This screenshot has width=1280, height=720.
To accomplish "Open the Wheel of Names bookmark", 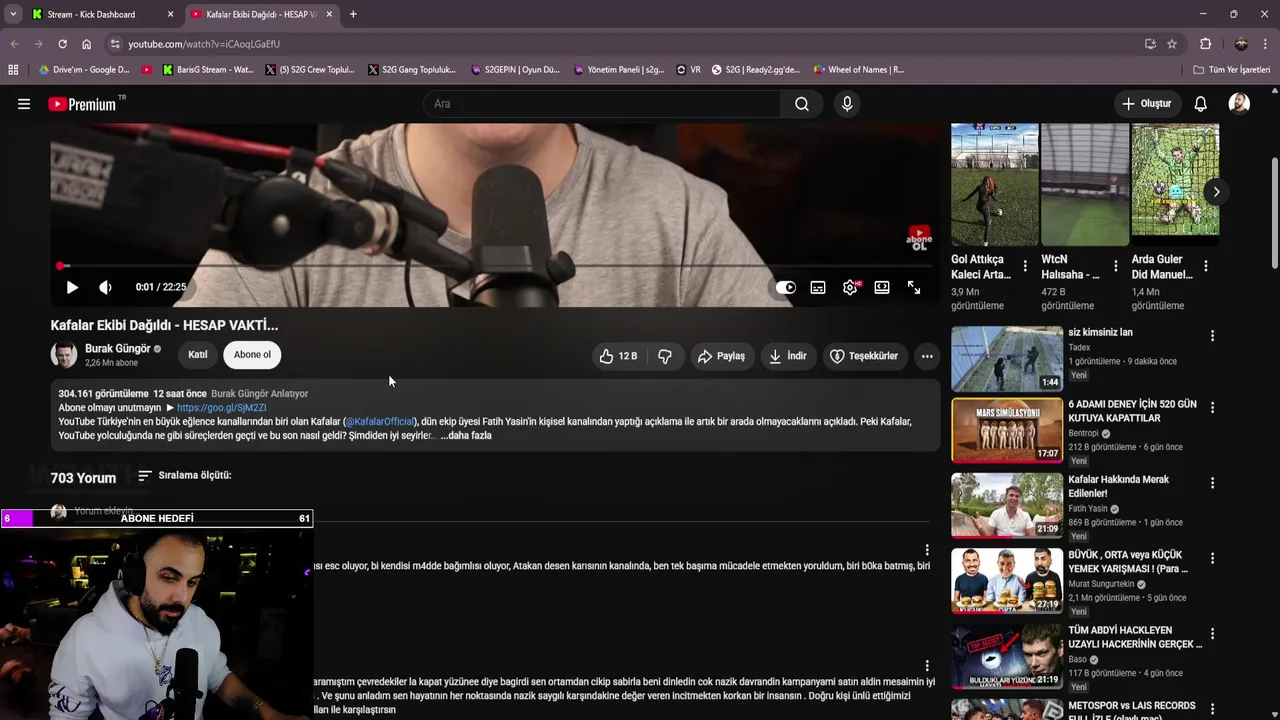I will pos(859,70).
